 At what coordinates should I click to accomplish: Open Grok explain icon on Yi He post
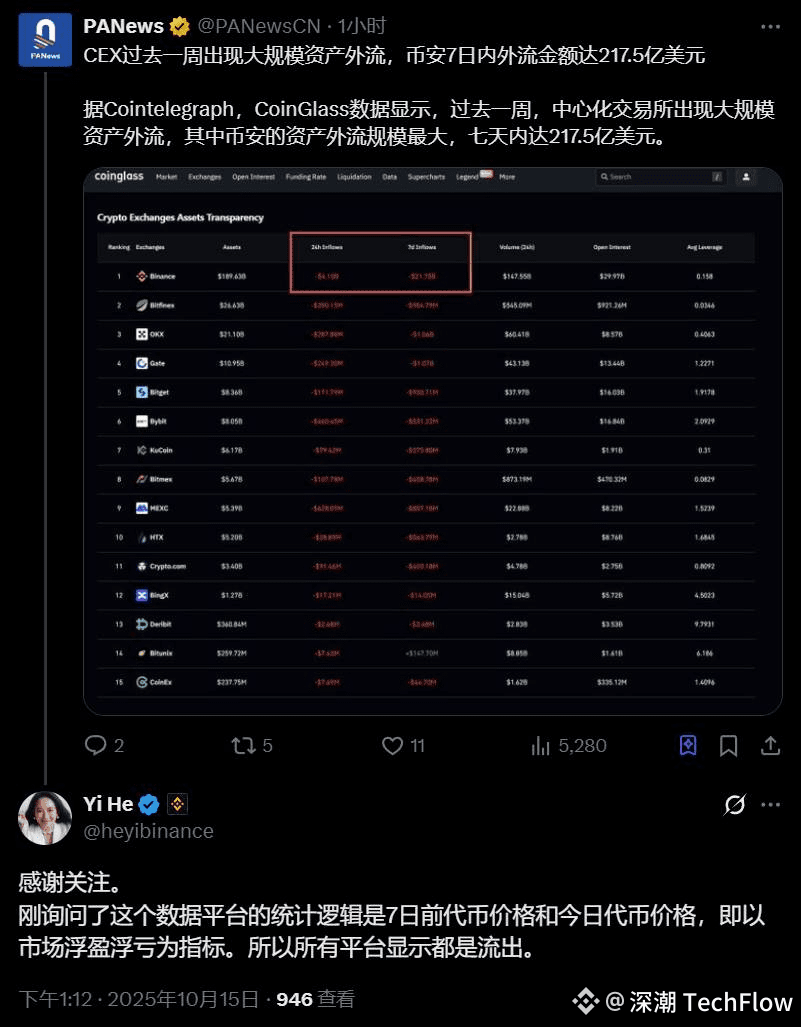(x=734, y=804)
